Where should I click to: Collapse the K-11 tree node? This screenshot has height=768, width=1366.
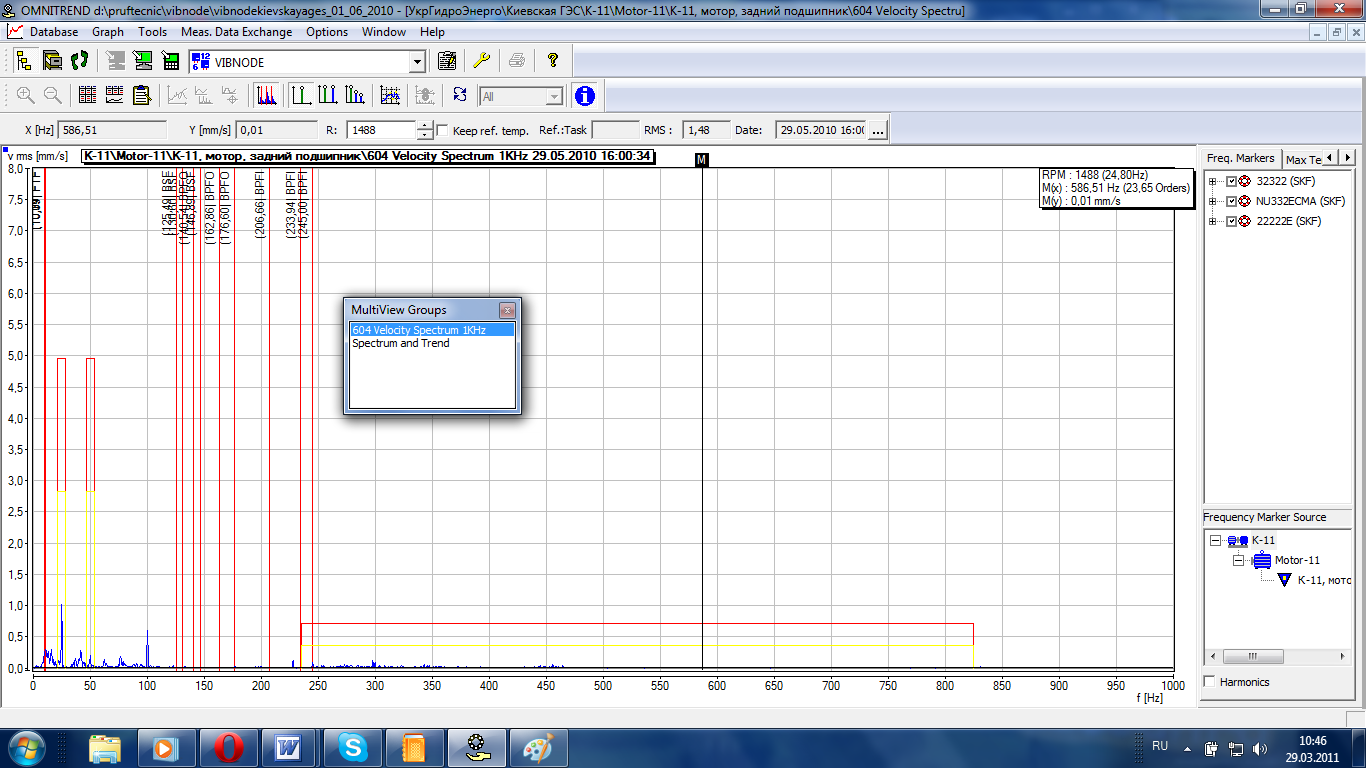click(x=1216, y=540)
